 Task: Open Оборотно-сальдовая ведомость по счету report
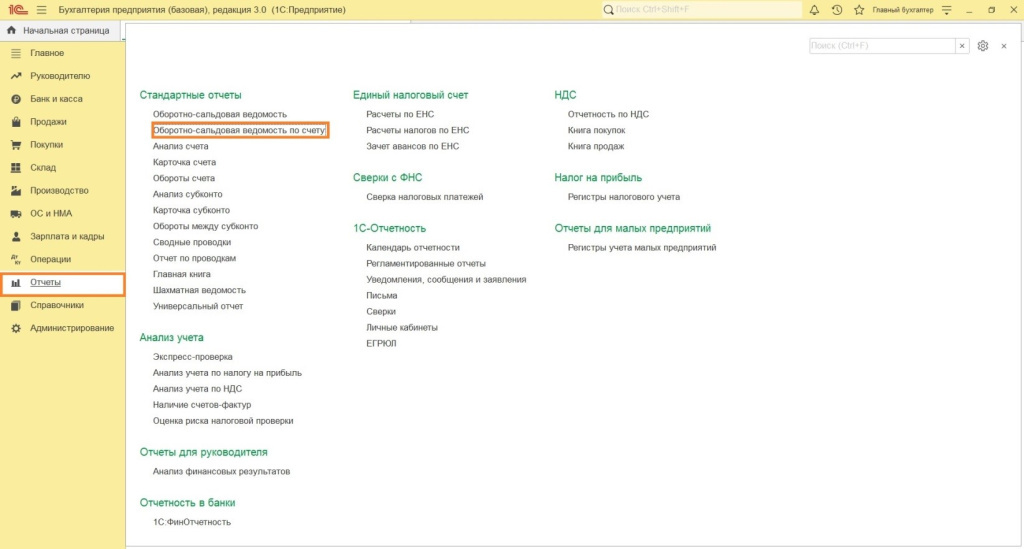point(239,130)
